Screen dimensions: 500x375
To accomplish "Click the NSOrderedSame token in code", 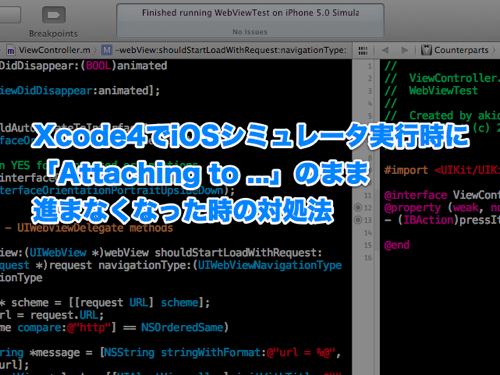I will click(182, 327).
